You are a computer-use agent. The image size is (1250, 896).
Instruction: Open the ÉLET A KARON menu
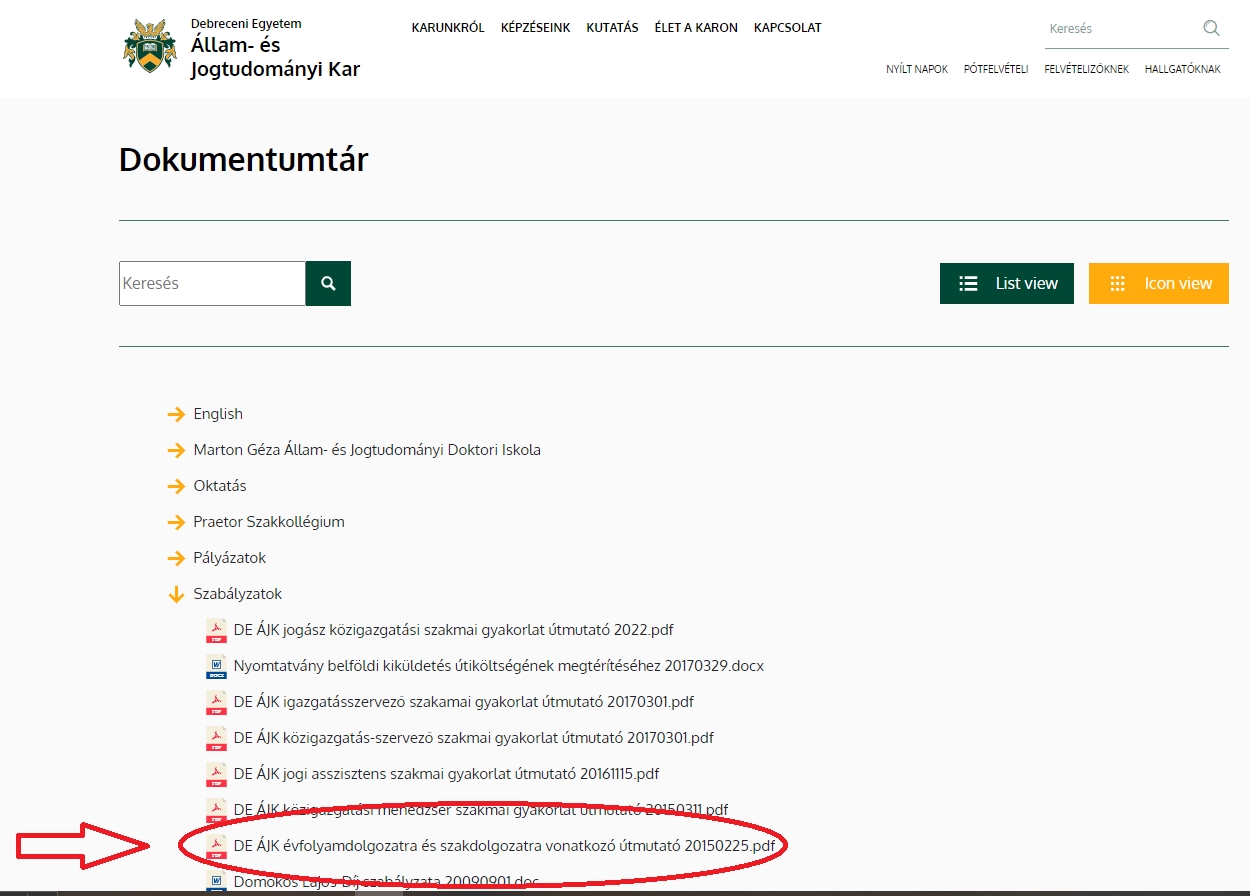[x=696, y=27]
